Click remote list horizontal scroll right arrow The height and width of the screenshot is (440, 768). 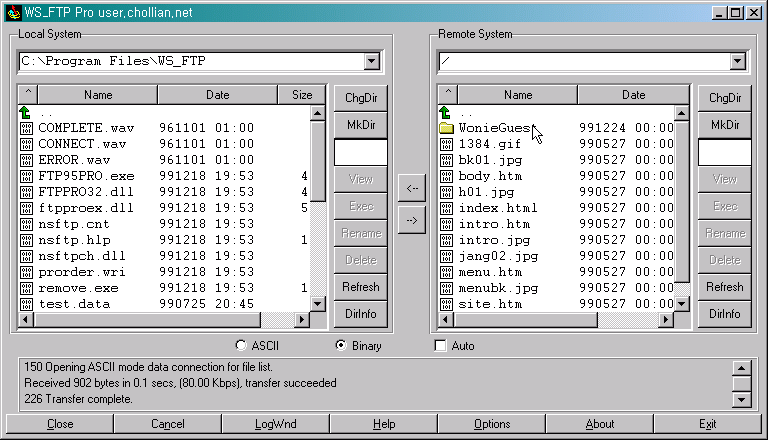click(665, 320)
